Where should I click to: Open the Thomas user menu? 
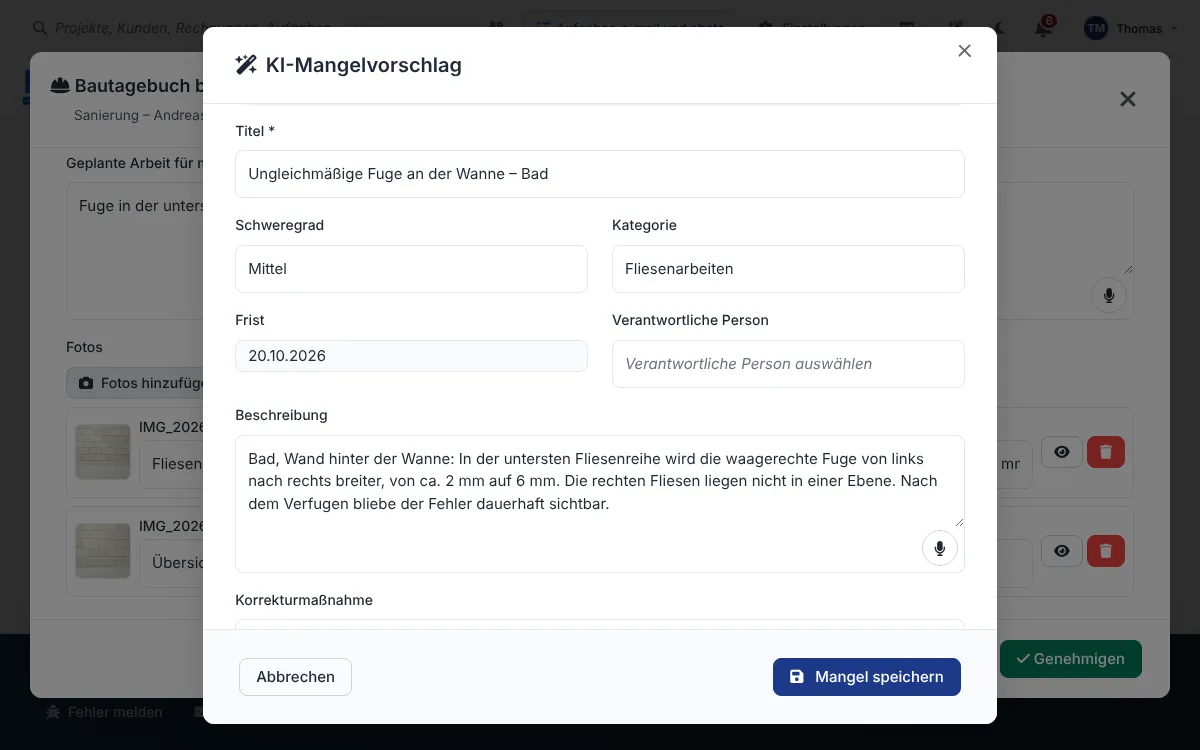click(1134, 28)
